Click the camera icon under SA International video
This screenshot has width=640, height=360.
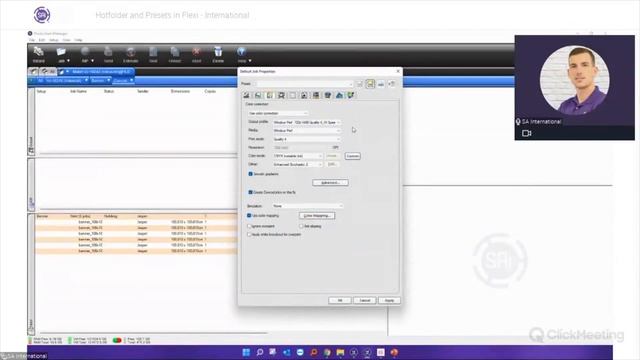point(527,133)
